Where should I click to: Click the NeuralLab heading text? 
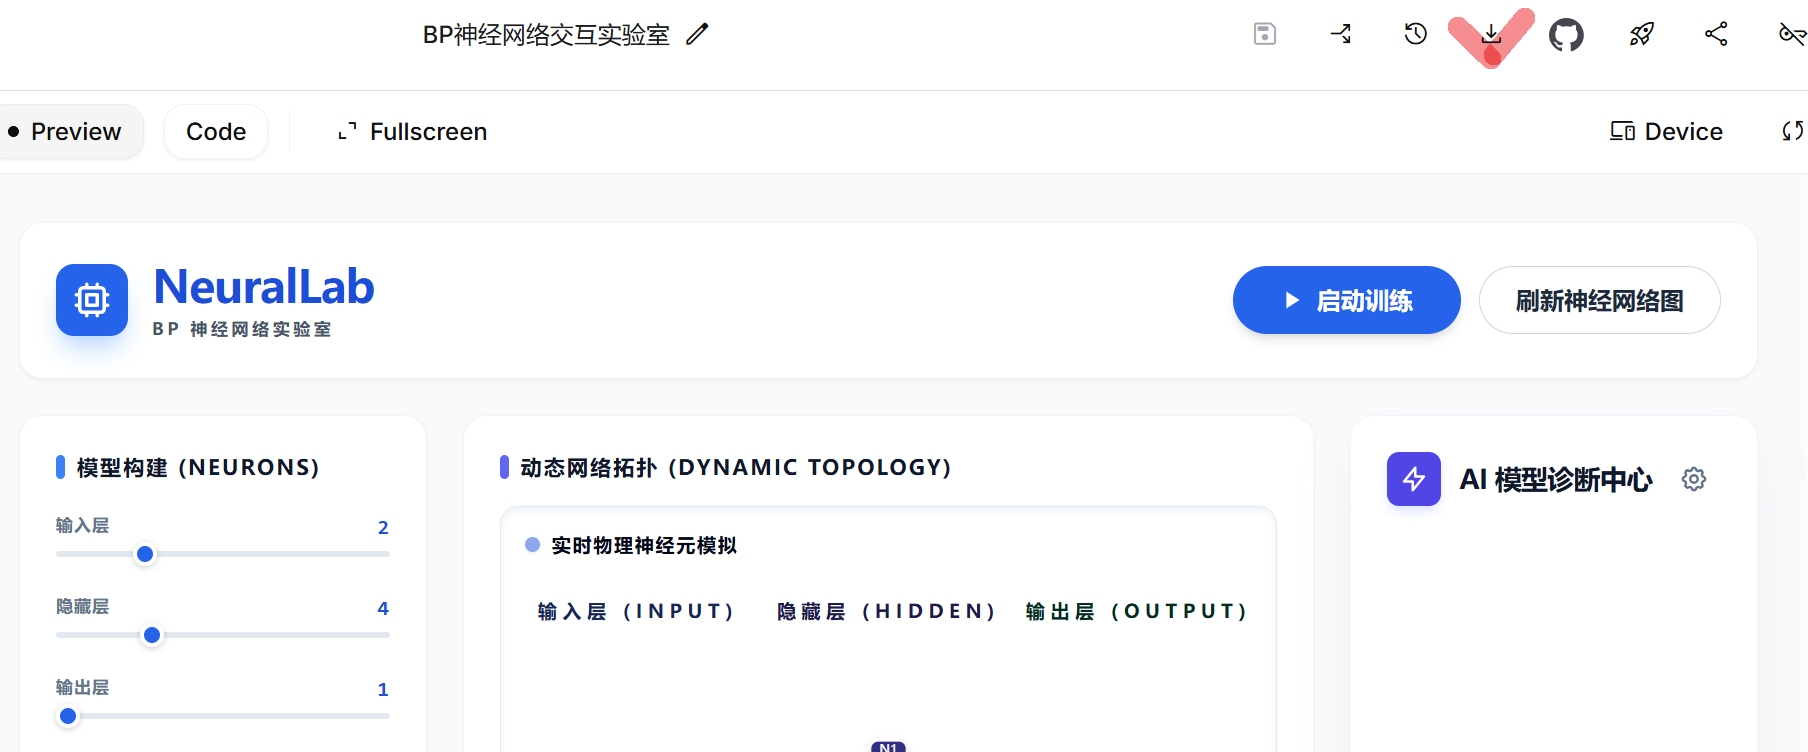coord(264,287)
